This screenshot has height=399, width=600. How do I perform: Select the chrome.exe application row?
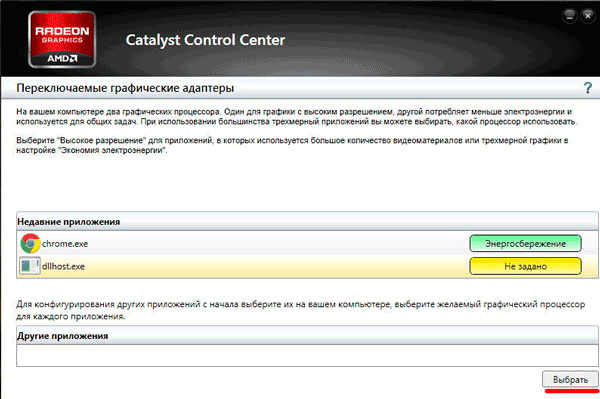[307, 244]
